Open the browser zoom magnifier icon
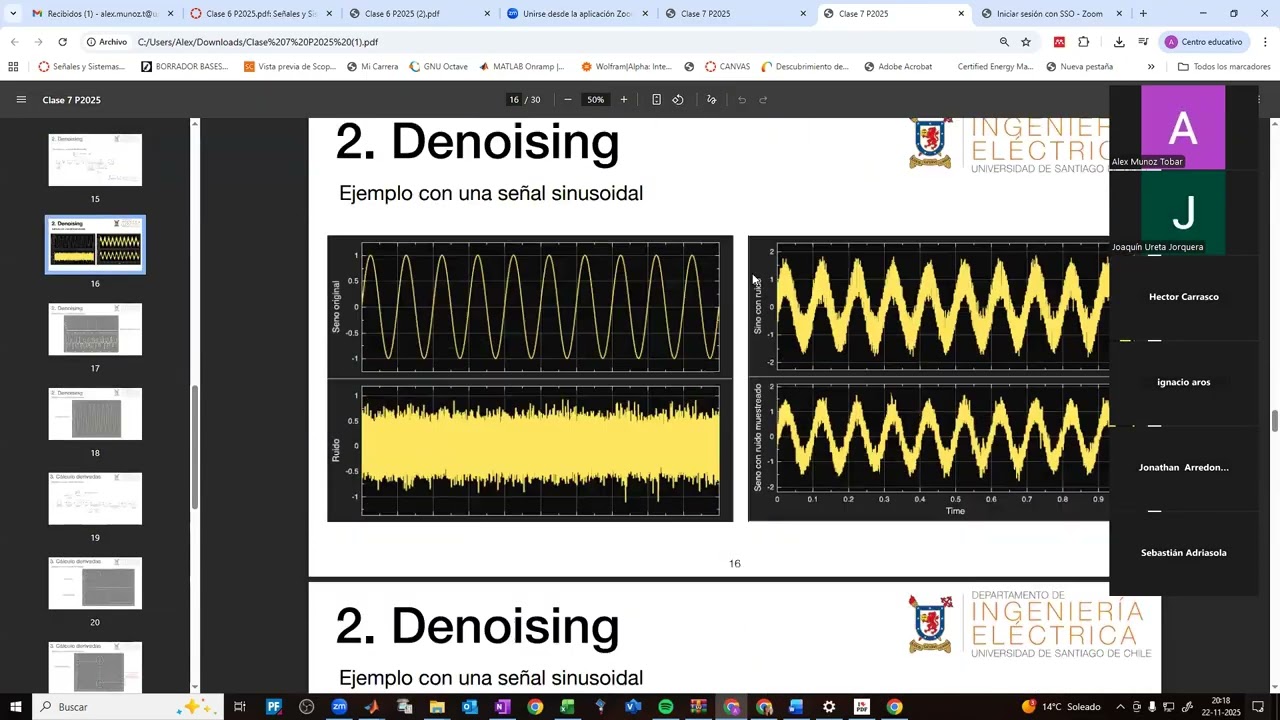The image size is (1280, 720). pyautogui.click(x=1004, y=42)
